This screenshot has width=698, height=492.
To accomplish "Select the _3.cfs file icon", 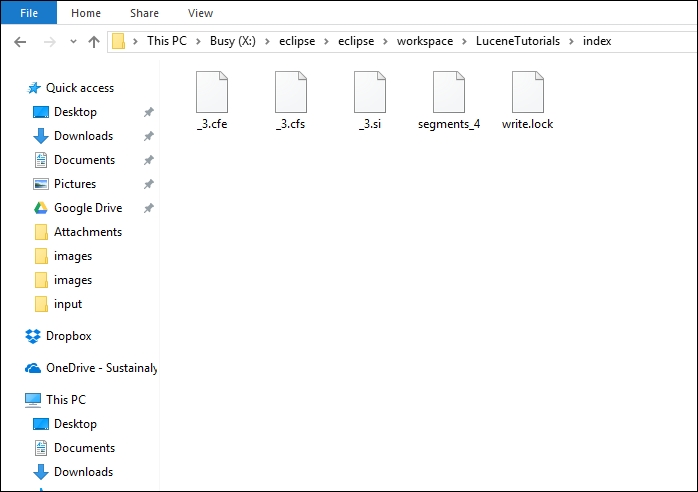I will (291, 92).
